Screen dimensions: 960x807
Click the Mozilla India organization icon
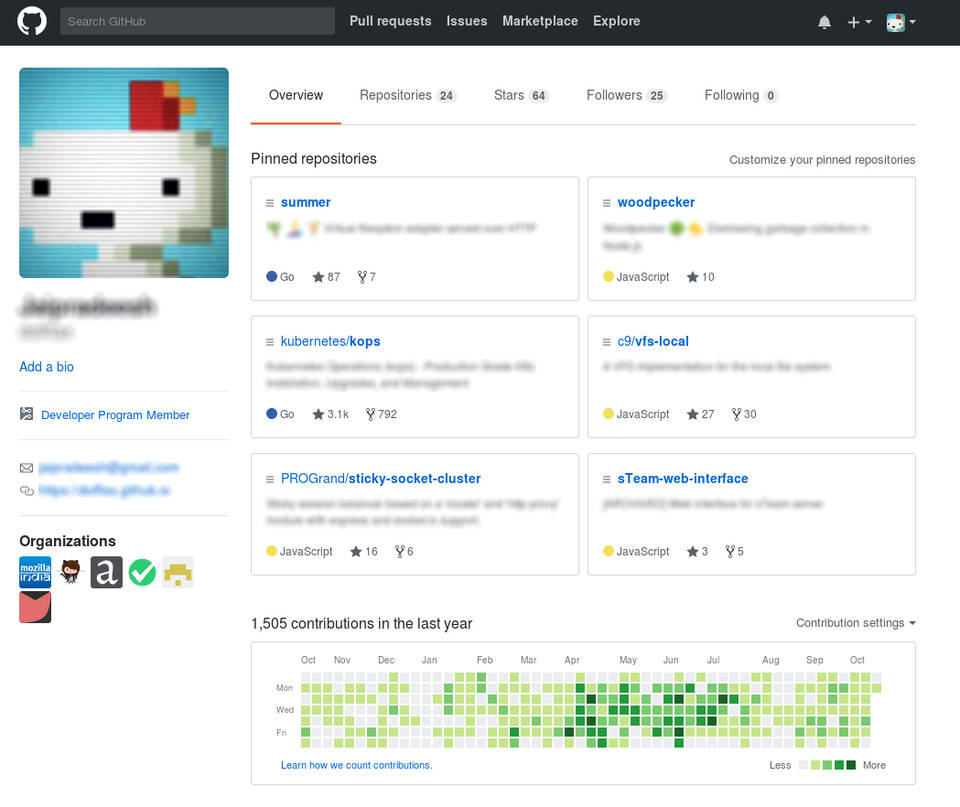click(35, 573)
